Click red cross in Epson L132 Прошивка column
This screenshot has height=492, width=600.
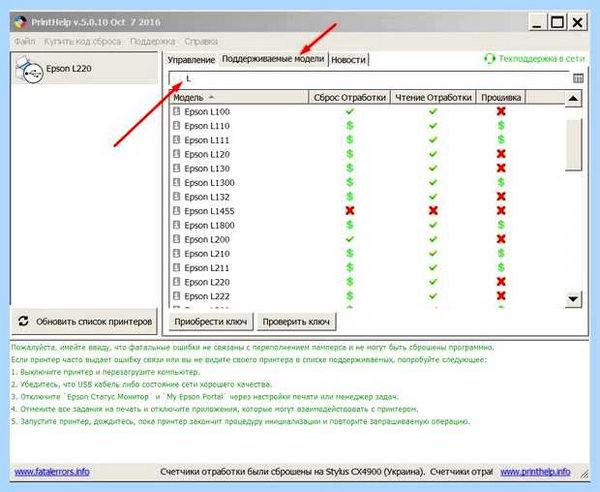[x=501, y=196]
